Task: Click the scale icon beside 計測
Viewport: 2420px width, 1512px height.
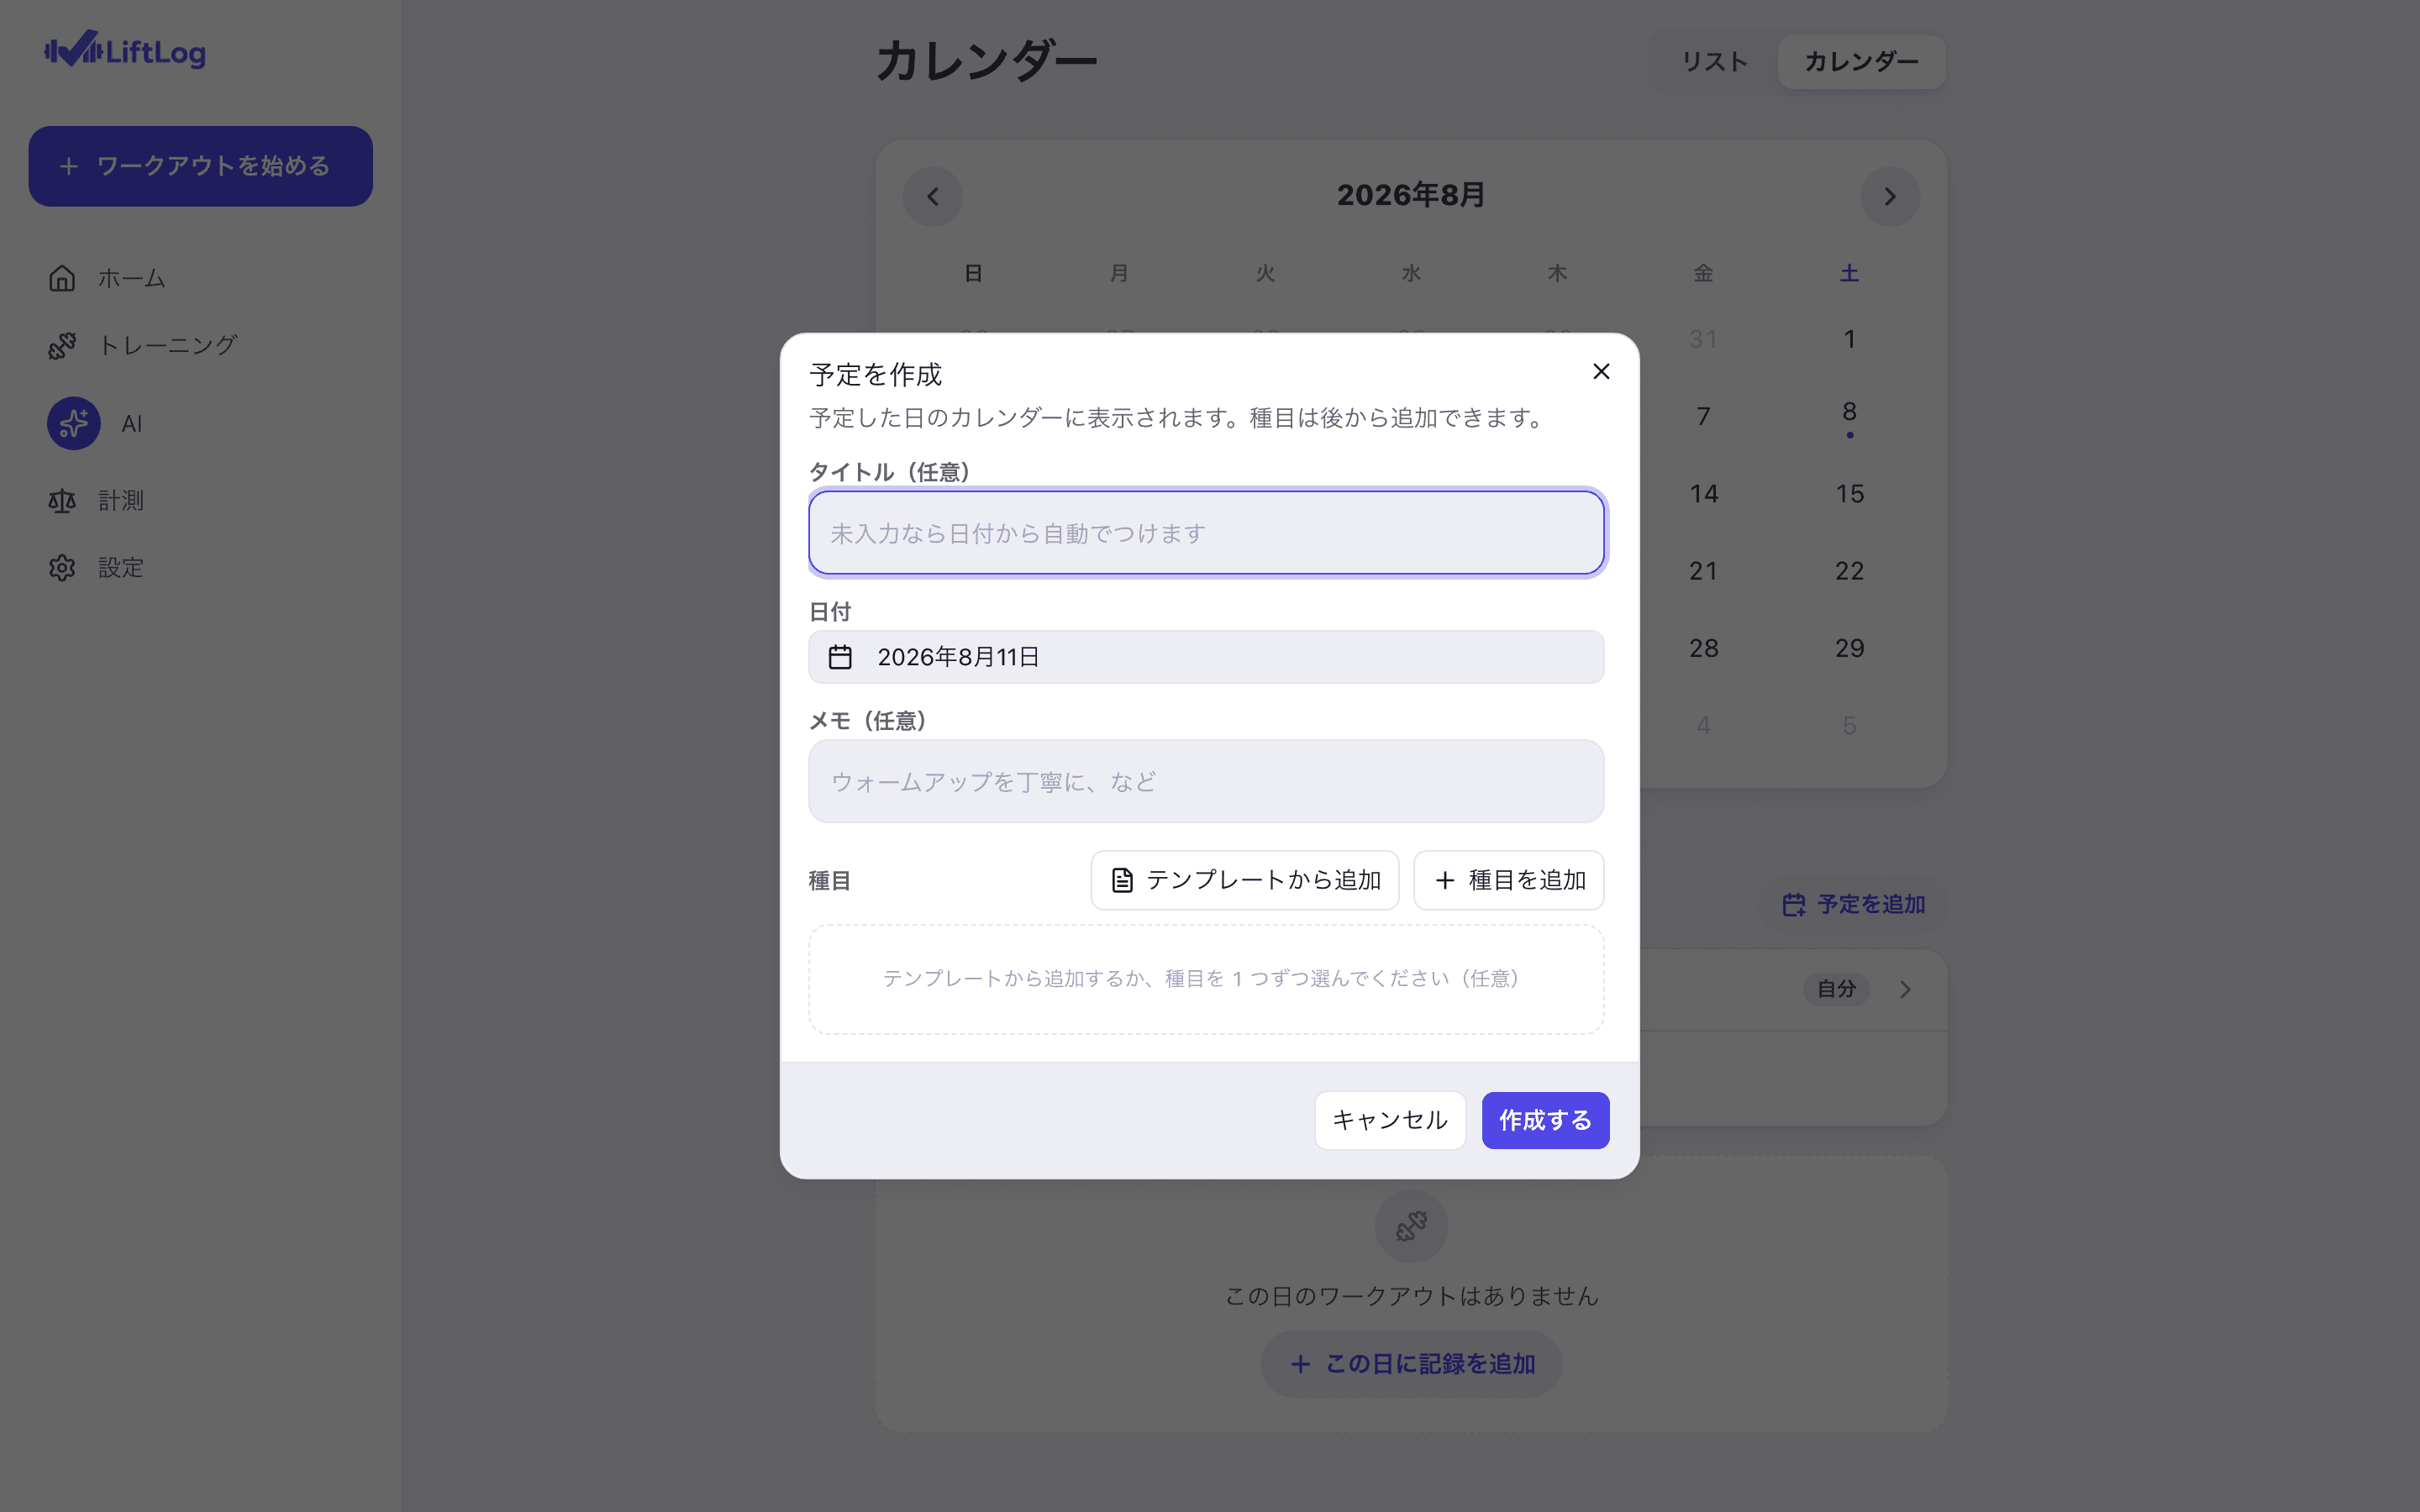Action: [x=62, y=500]
